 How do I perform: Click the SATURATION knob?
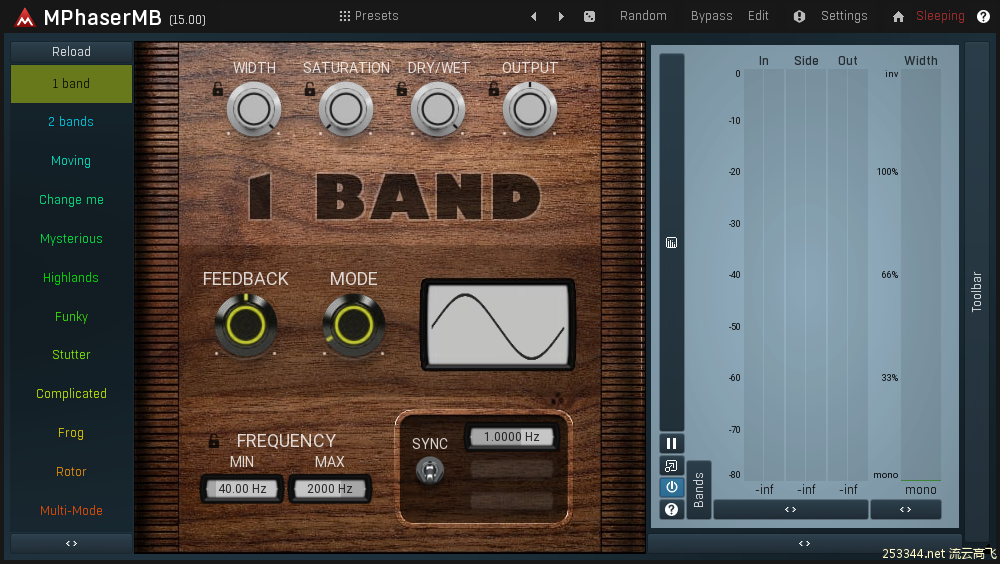346,109
